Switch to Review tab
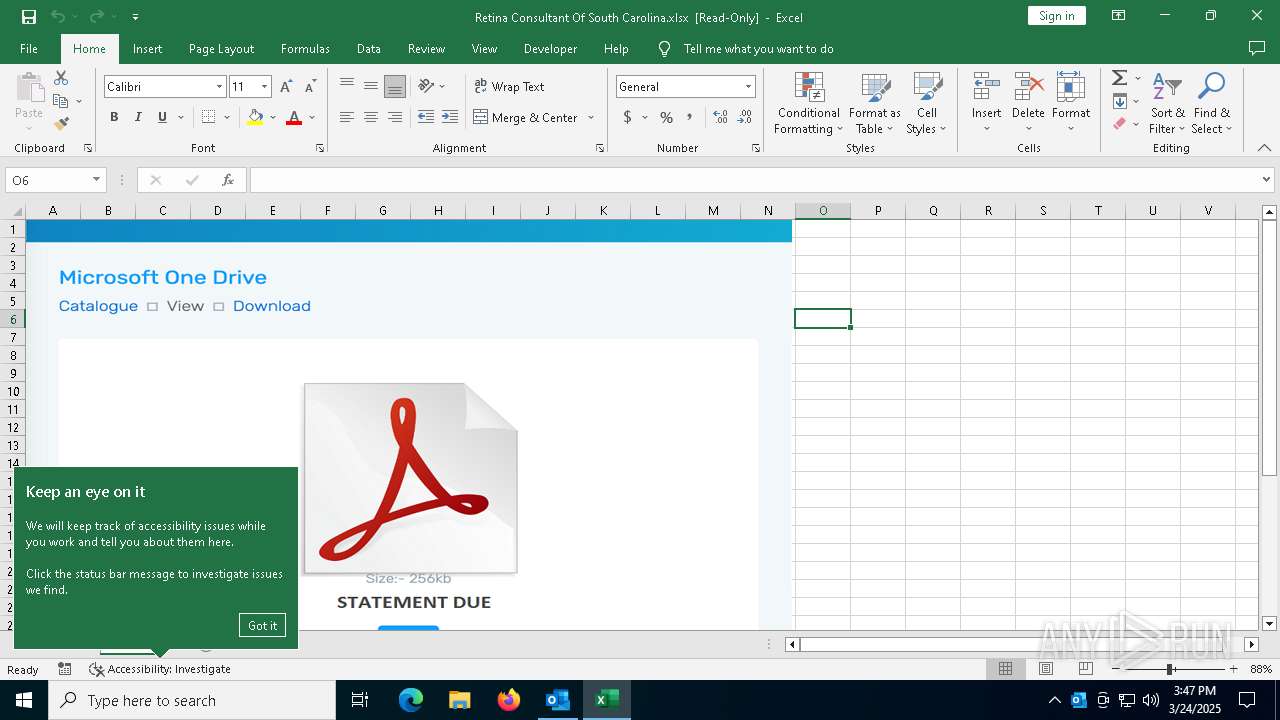Image resolution: width=1280 pixels, height=720 pixels. 426,48
